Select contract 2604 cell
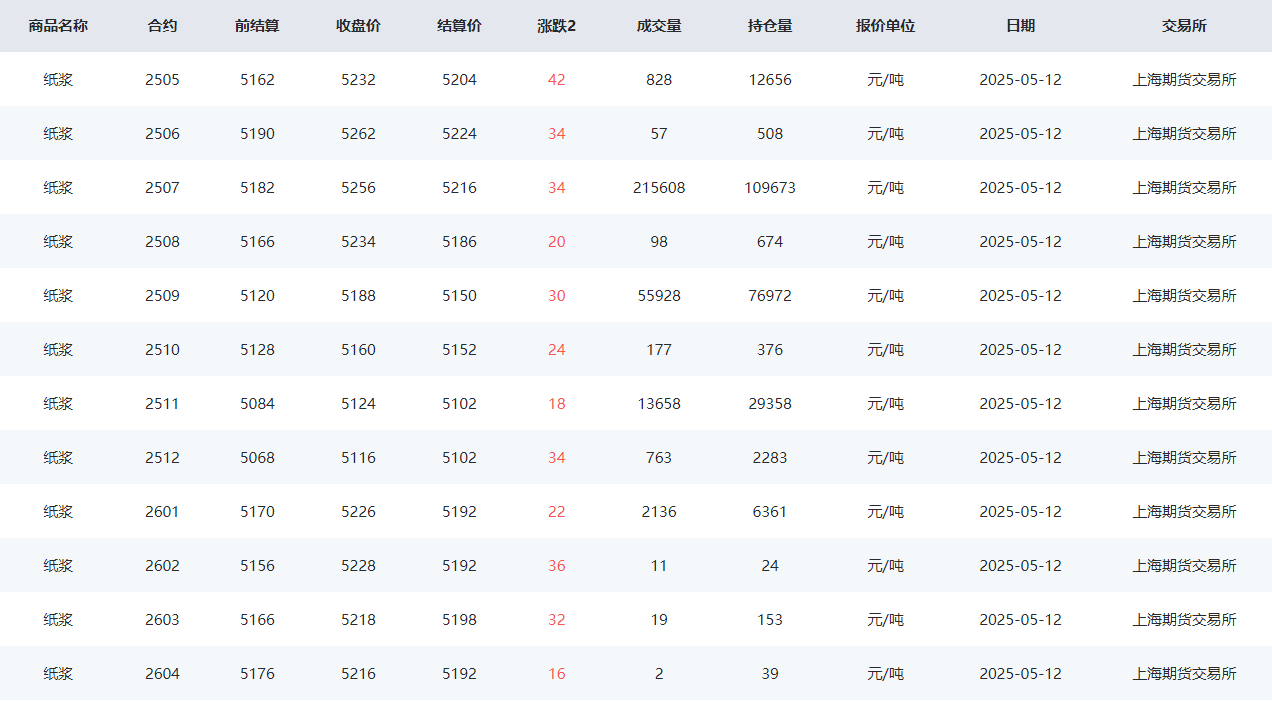 click(x=162, y=674)
